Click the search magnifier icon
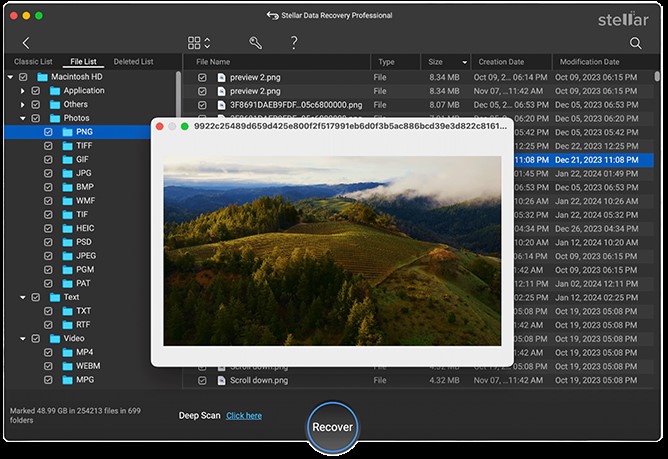 pos(636,43)
